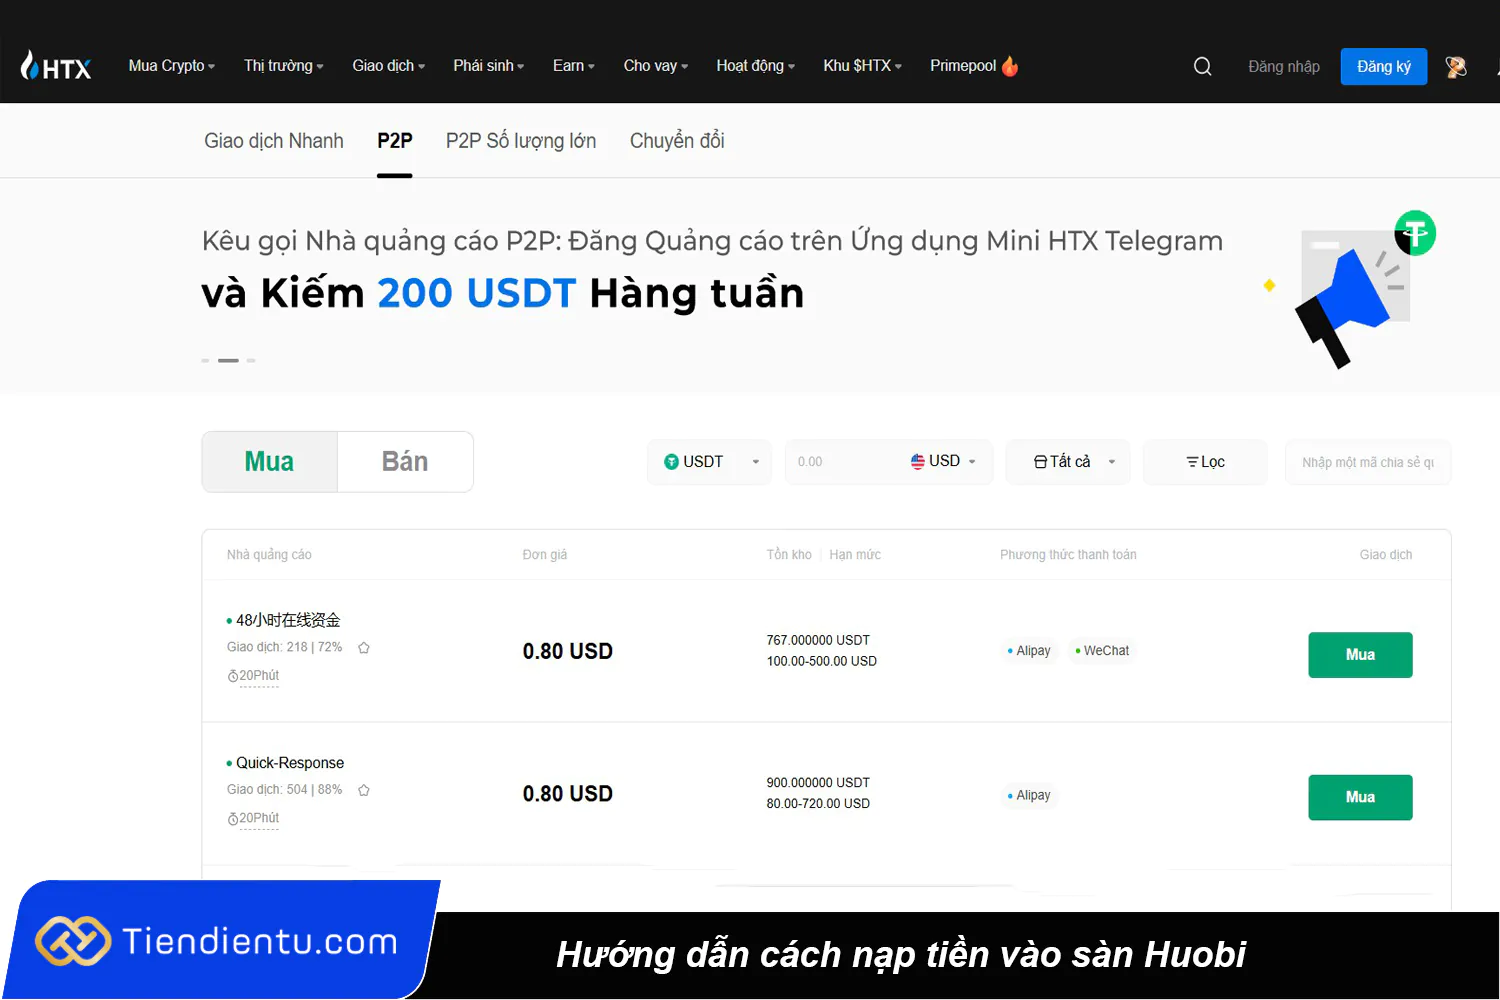Expand the Khu $HTX menu
This screenshot has width=1500, height=1000.
click(863, 66)
